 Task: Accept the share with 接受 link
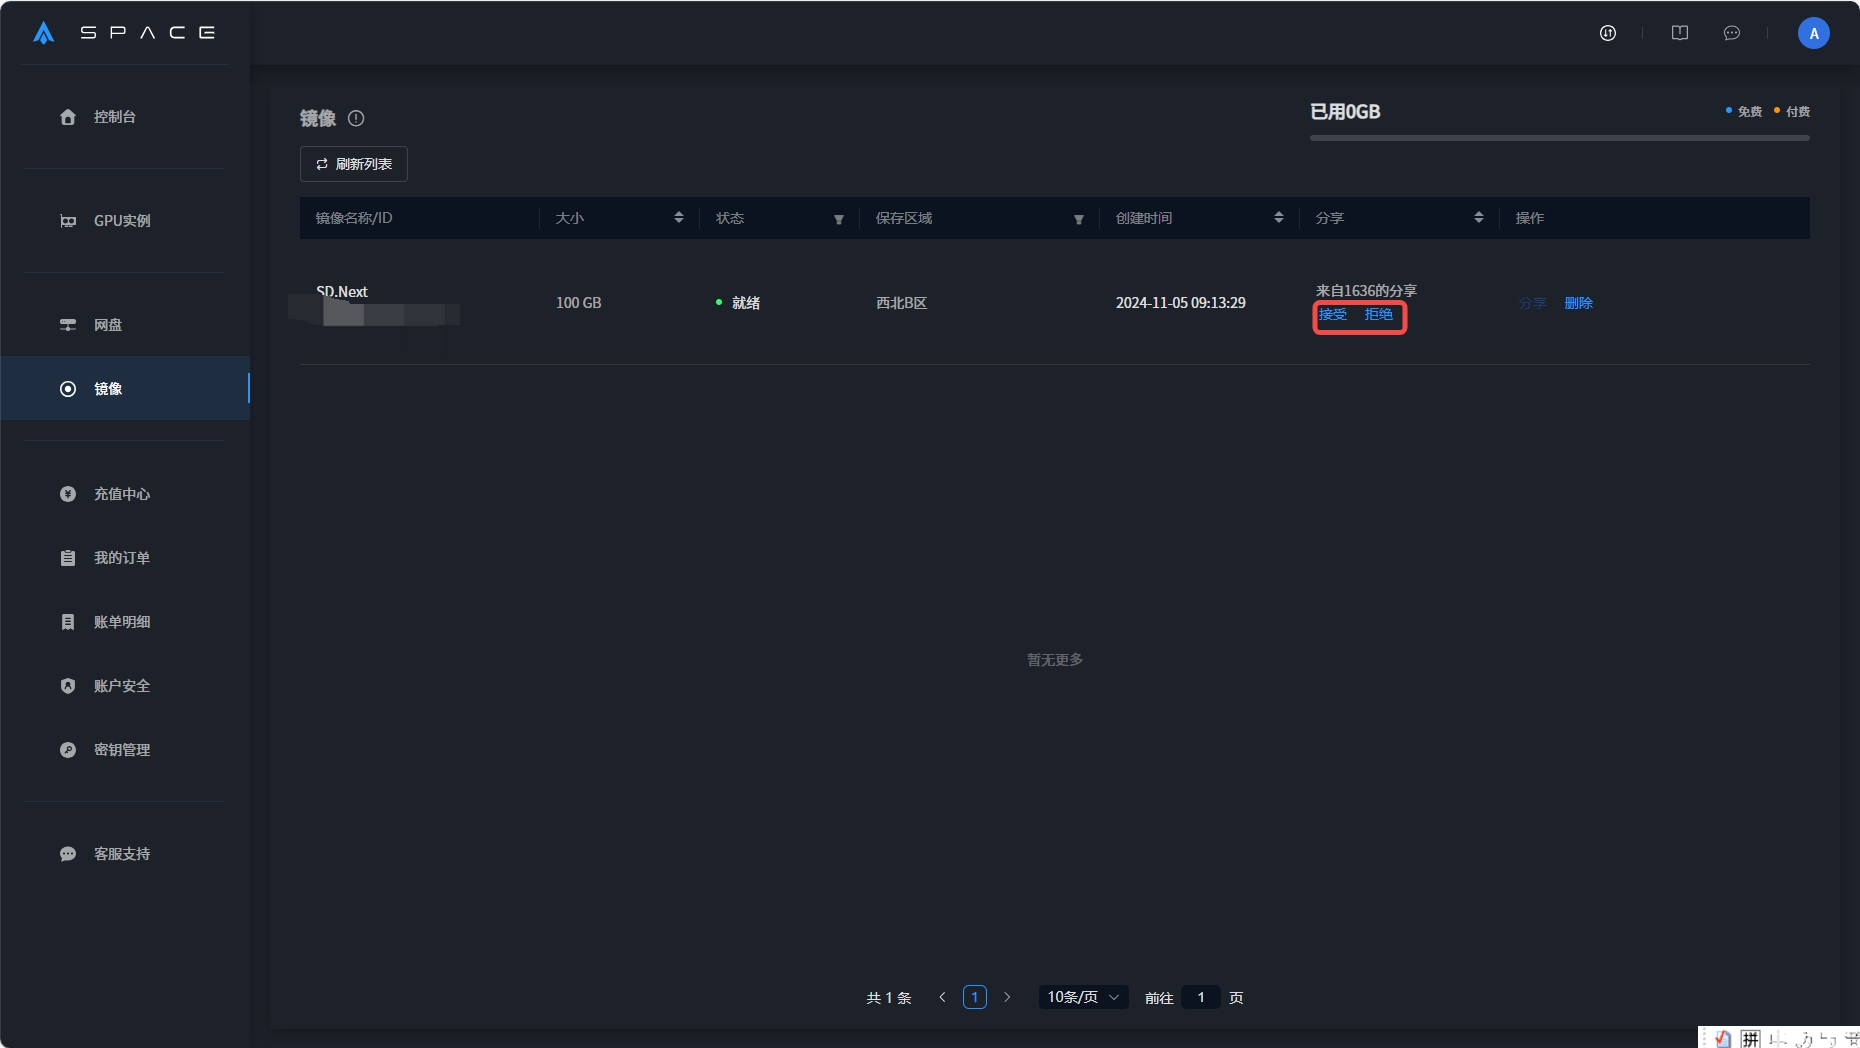tap(1333, 315)
